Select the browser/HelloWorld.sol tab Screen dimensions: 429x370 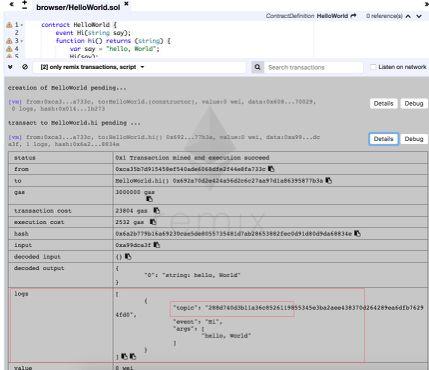(78, 7)
